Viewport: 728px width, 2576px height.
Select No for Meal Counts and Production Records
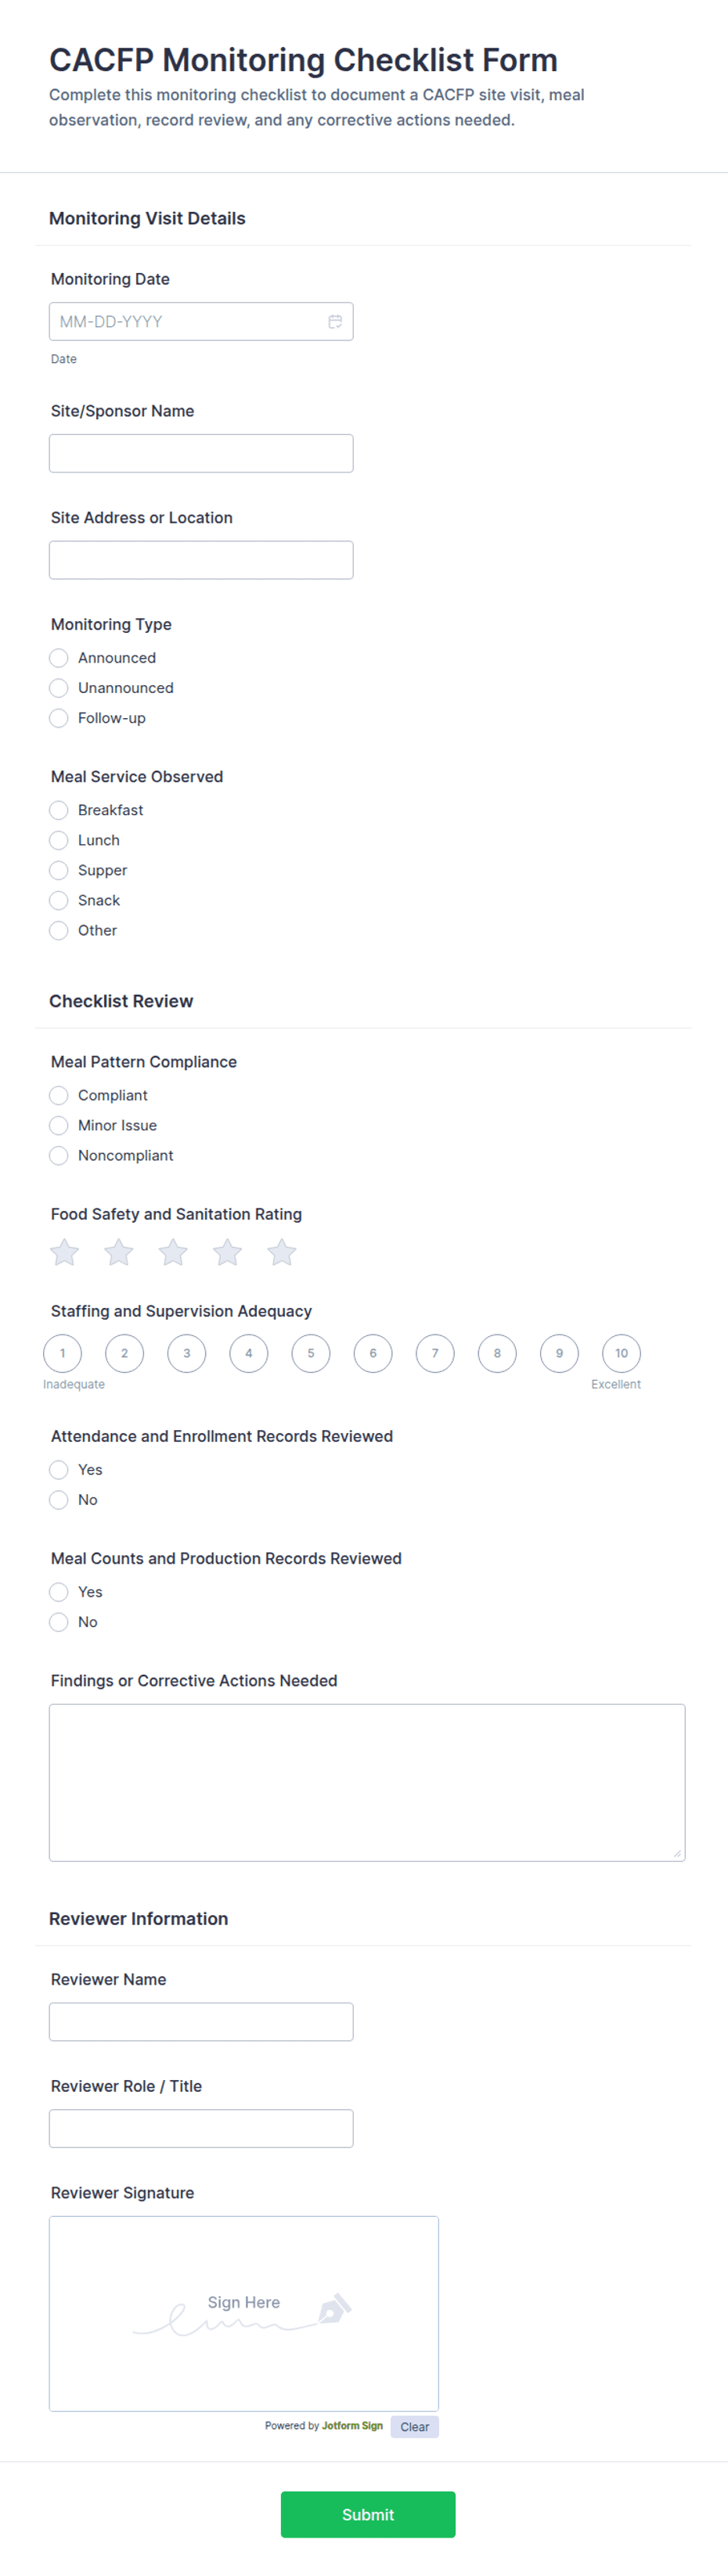[59, 1621]
